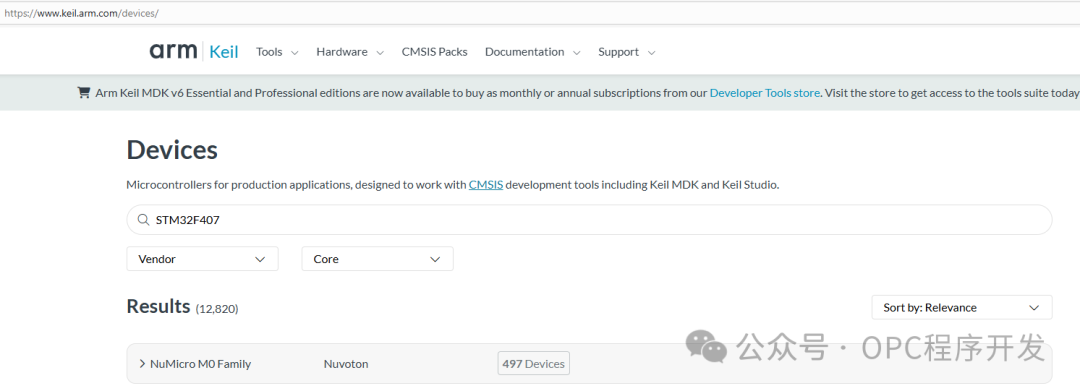Click the arm logo
The width and height of the screenshot is (1080, 391).
pos(173,51)
